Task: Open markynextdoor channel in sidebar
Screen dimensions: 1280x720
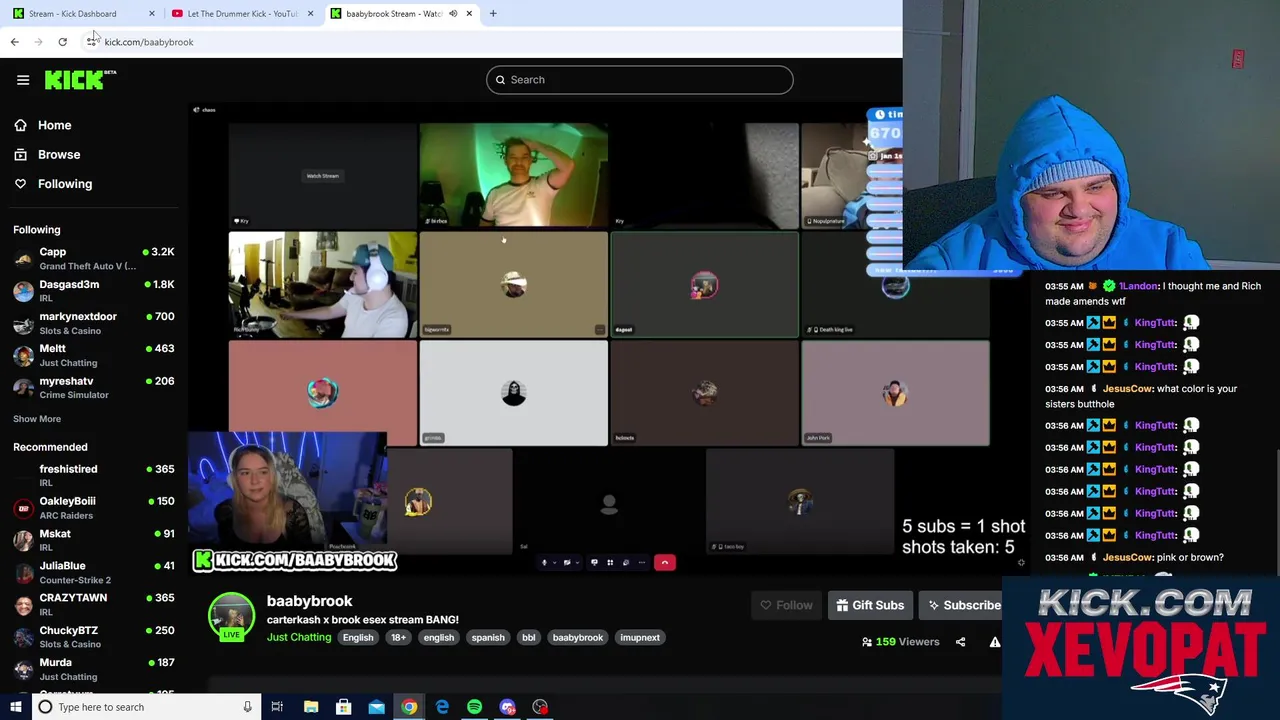Action: pyautogui.click(x=94, y=323)
